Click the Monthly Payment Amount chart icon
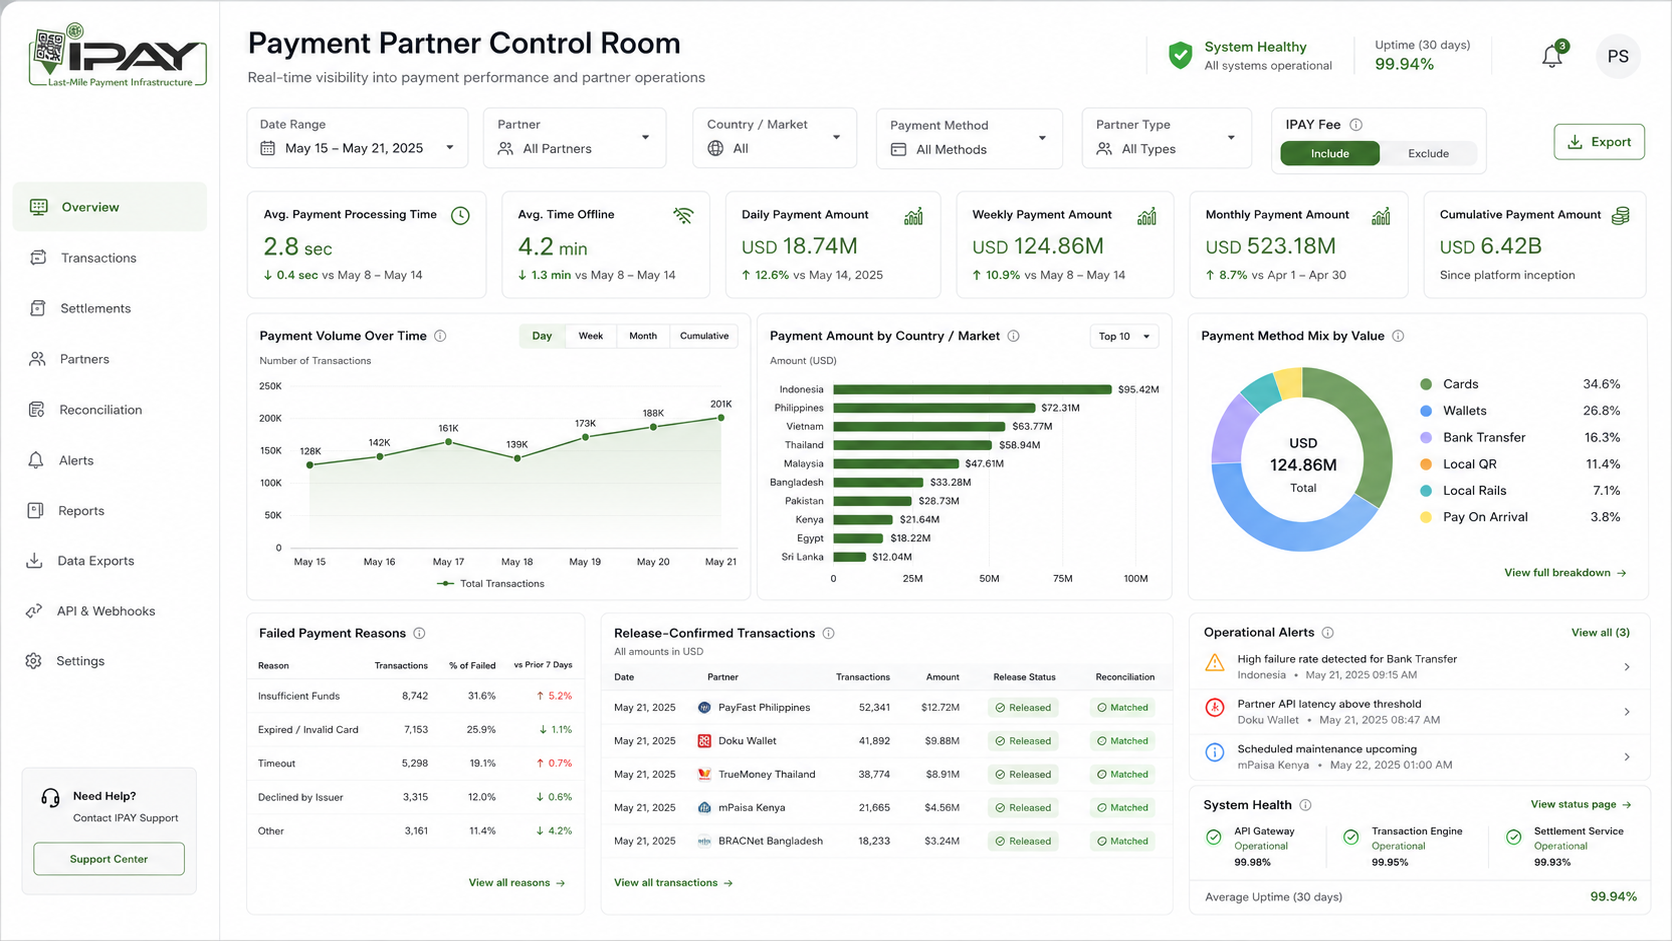 pos(1380,215)
